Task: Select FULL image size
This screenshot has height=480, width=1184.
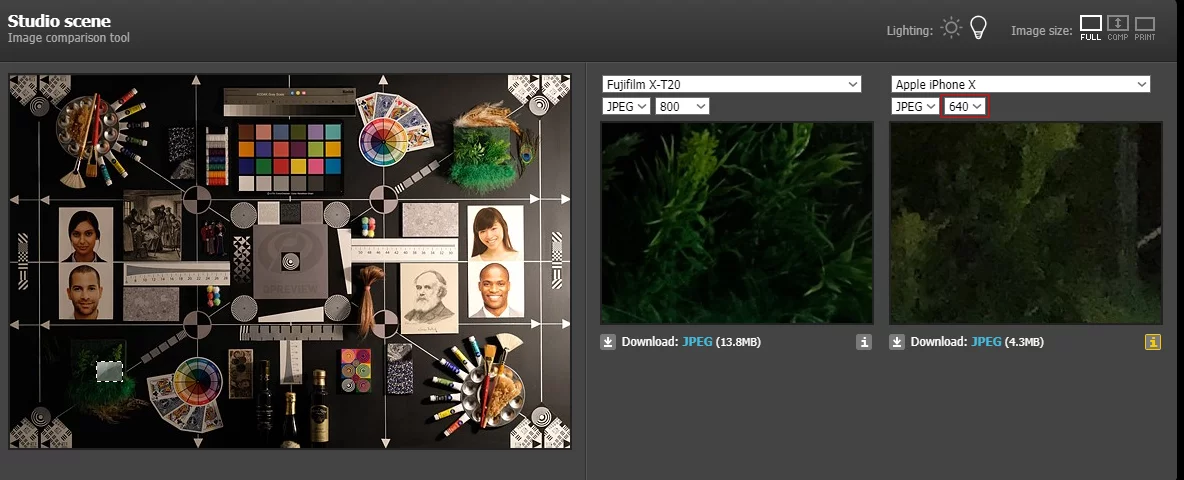Action: [x=1090, y=28]
